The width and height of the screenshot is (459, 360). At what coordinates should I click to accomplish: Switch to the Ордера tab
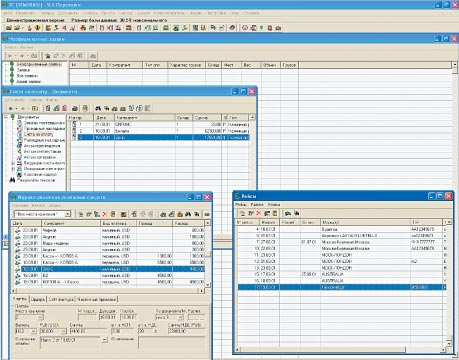tap(38, 299)
